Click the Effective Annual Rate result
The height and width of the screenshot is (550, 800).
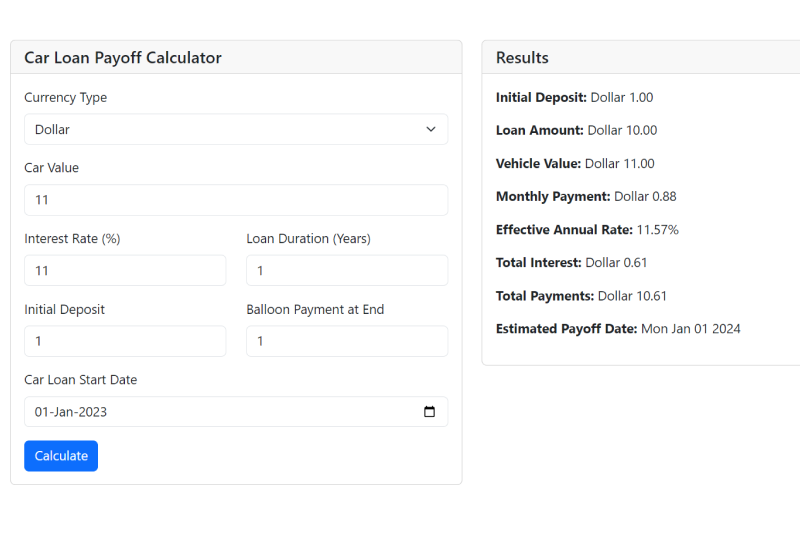coord(587,230)
